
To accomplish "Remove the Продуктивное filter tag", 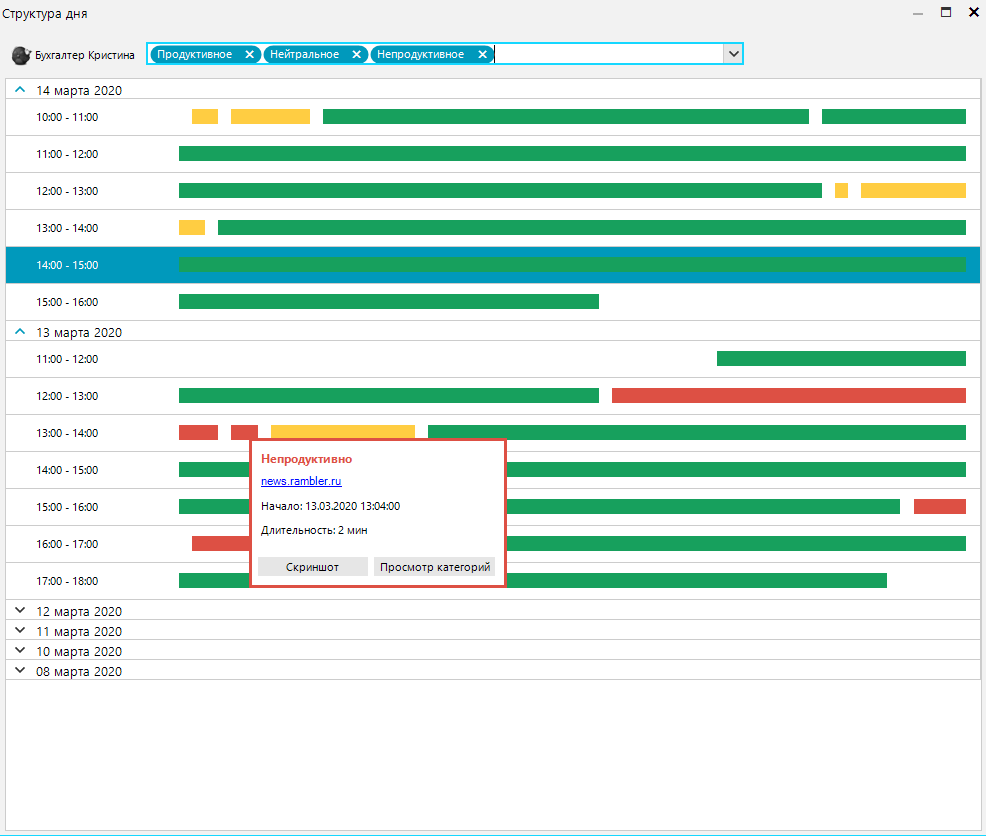I will 250,54.
